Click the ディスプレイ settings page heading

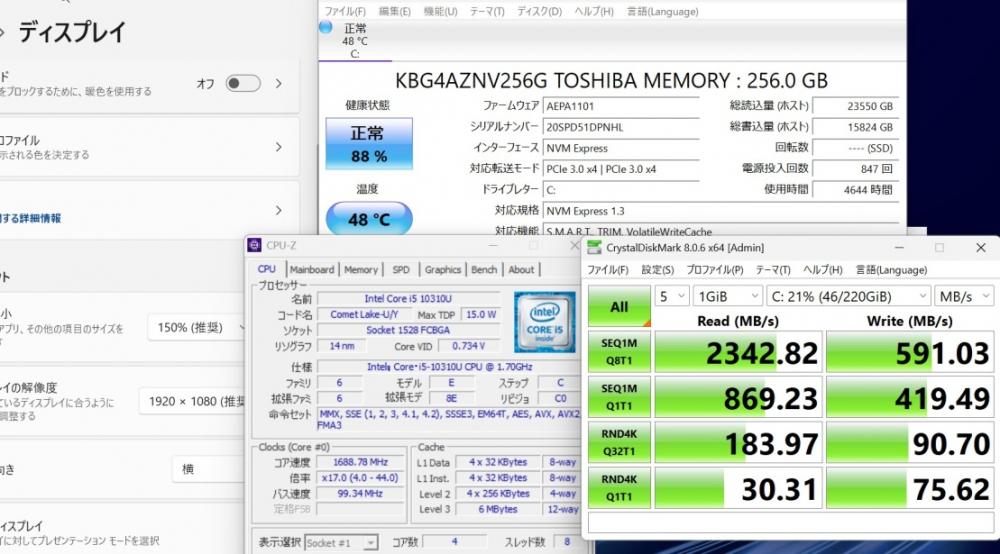[72, 32]
